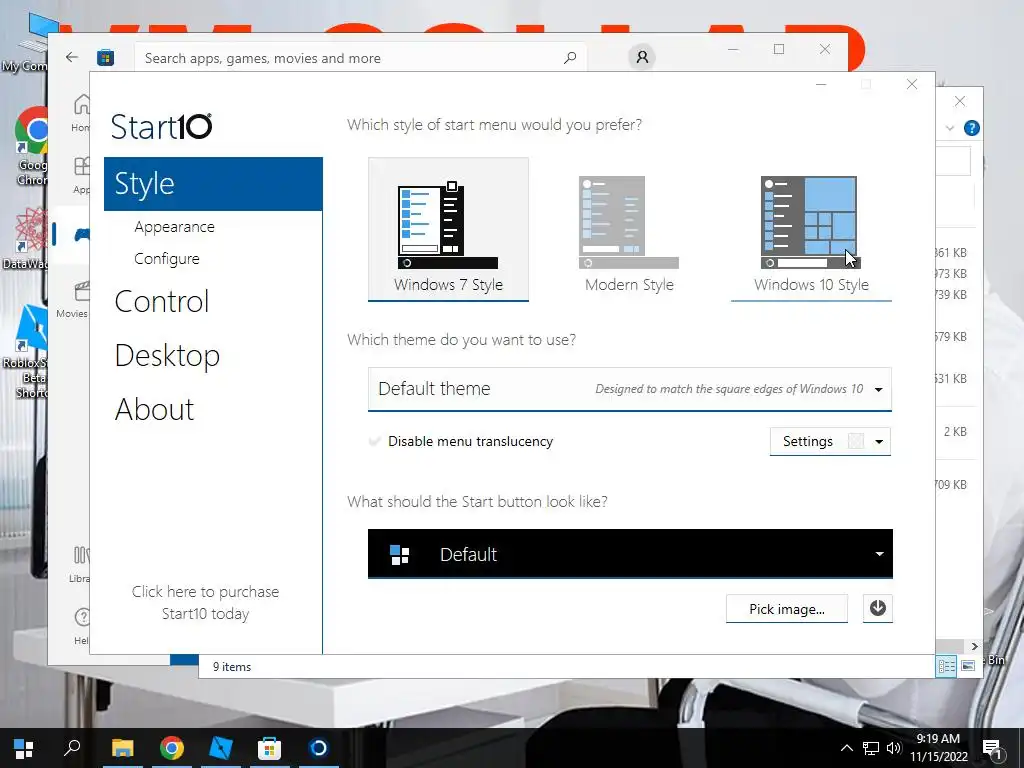Viewport: 1024px width, 768px height.
Task: Open the notification center icon
Action: [x=992, y=749]
